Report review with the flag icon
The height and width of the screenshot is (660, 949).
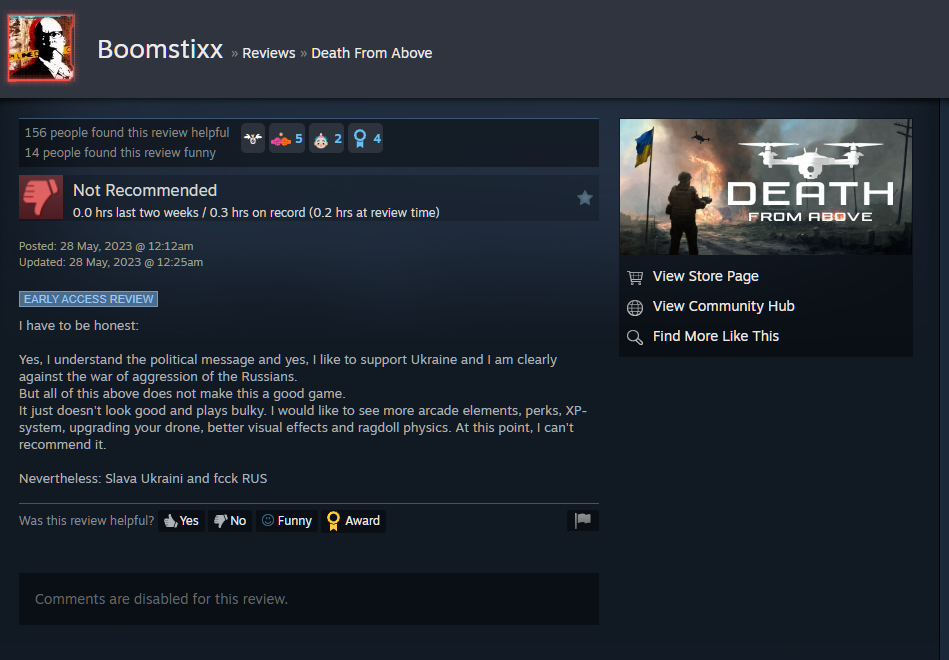point(583,520)
